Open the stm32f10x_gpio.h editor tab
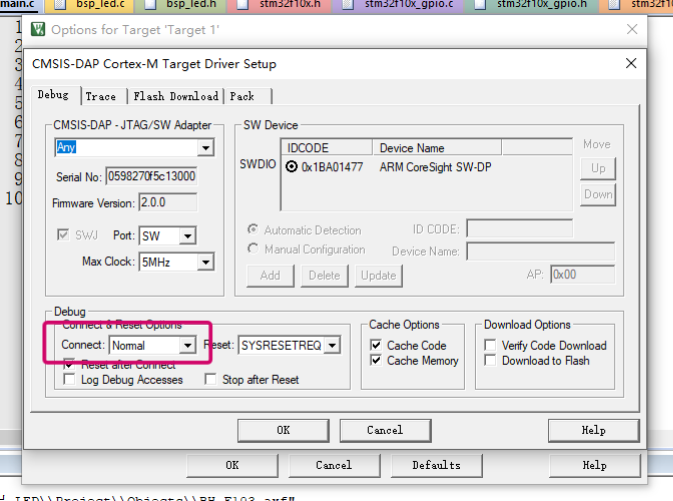Viewport: 673px width, 501px height. point(532,5)
